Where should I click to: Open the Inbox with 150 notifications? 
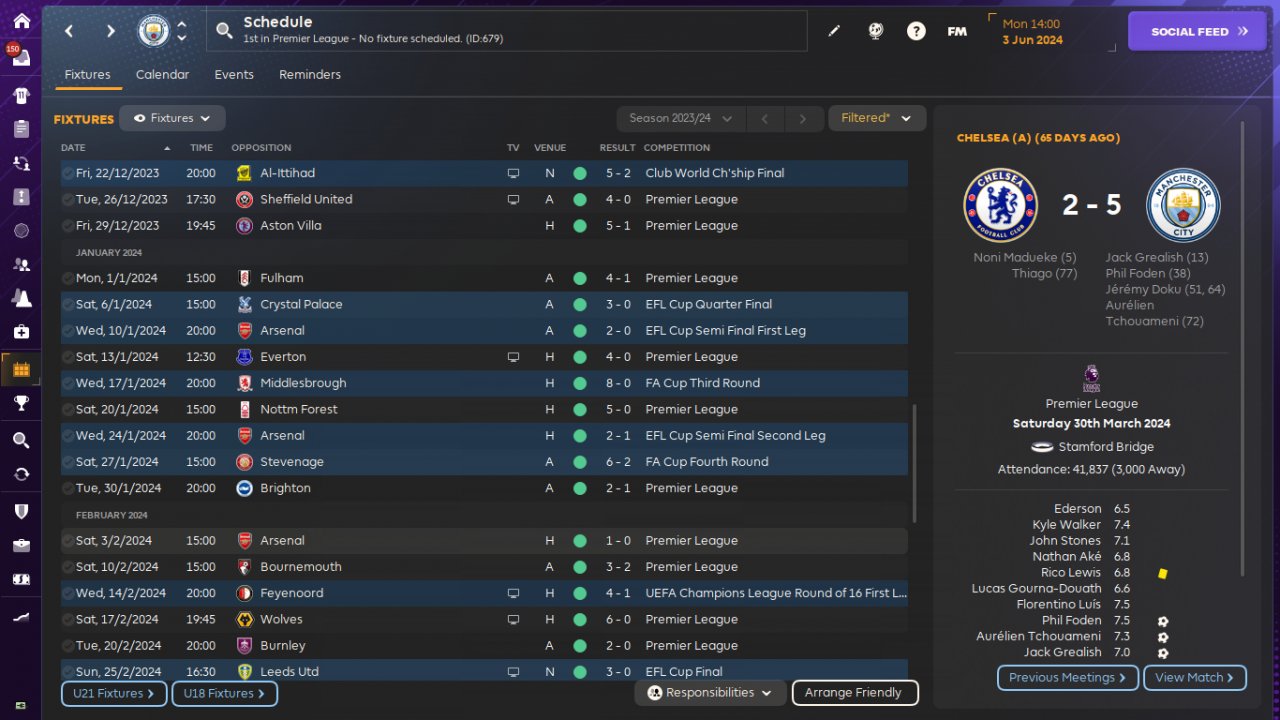(21, 58)
